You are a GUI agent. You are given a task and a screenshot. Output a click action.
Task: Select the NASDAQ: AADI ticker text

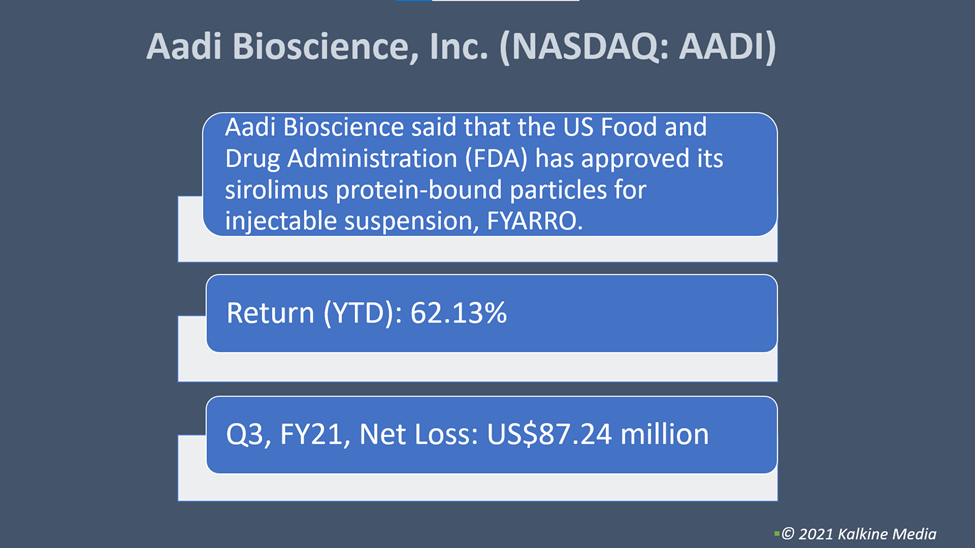coord(637,47)
